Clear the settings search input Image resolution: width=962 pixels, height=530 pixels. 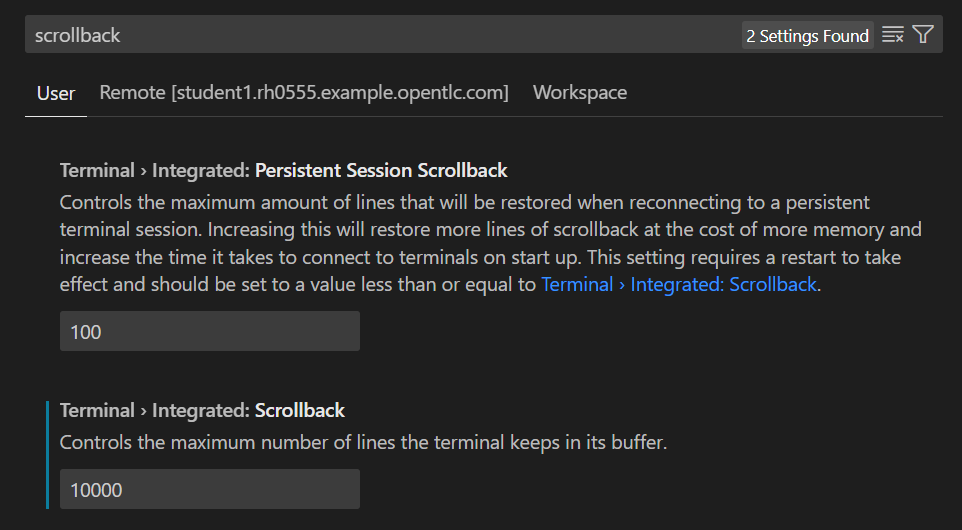point(893,35)
